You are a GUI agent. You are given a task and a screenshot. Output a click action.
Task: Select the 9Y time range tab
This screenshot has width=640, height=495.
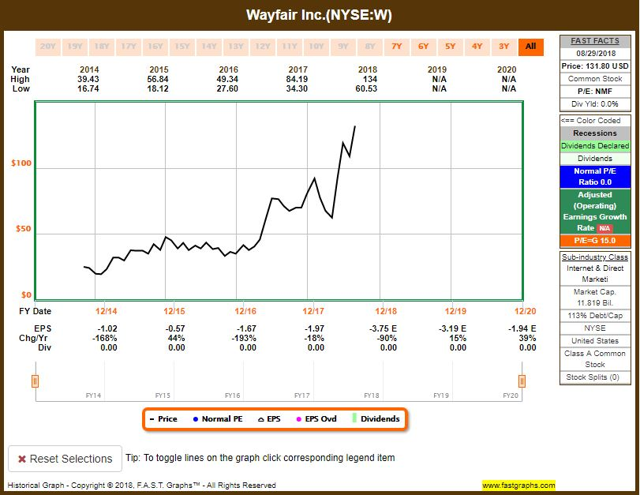pyautogui.click(x=343, y=47)
